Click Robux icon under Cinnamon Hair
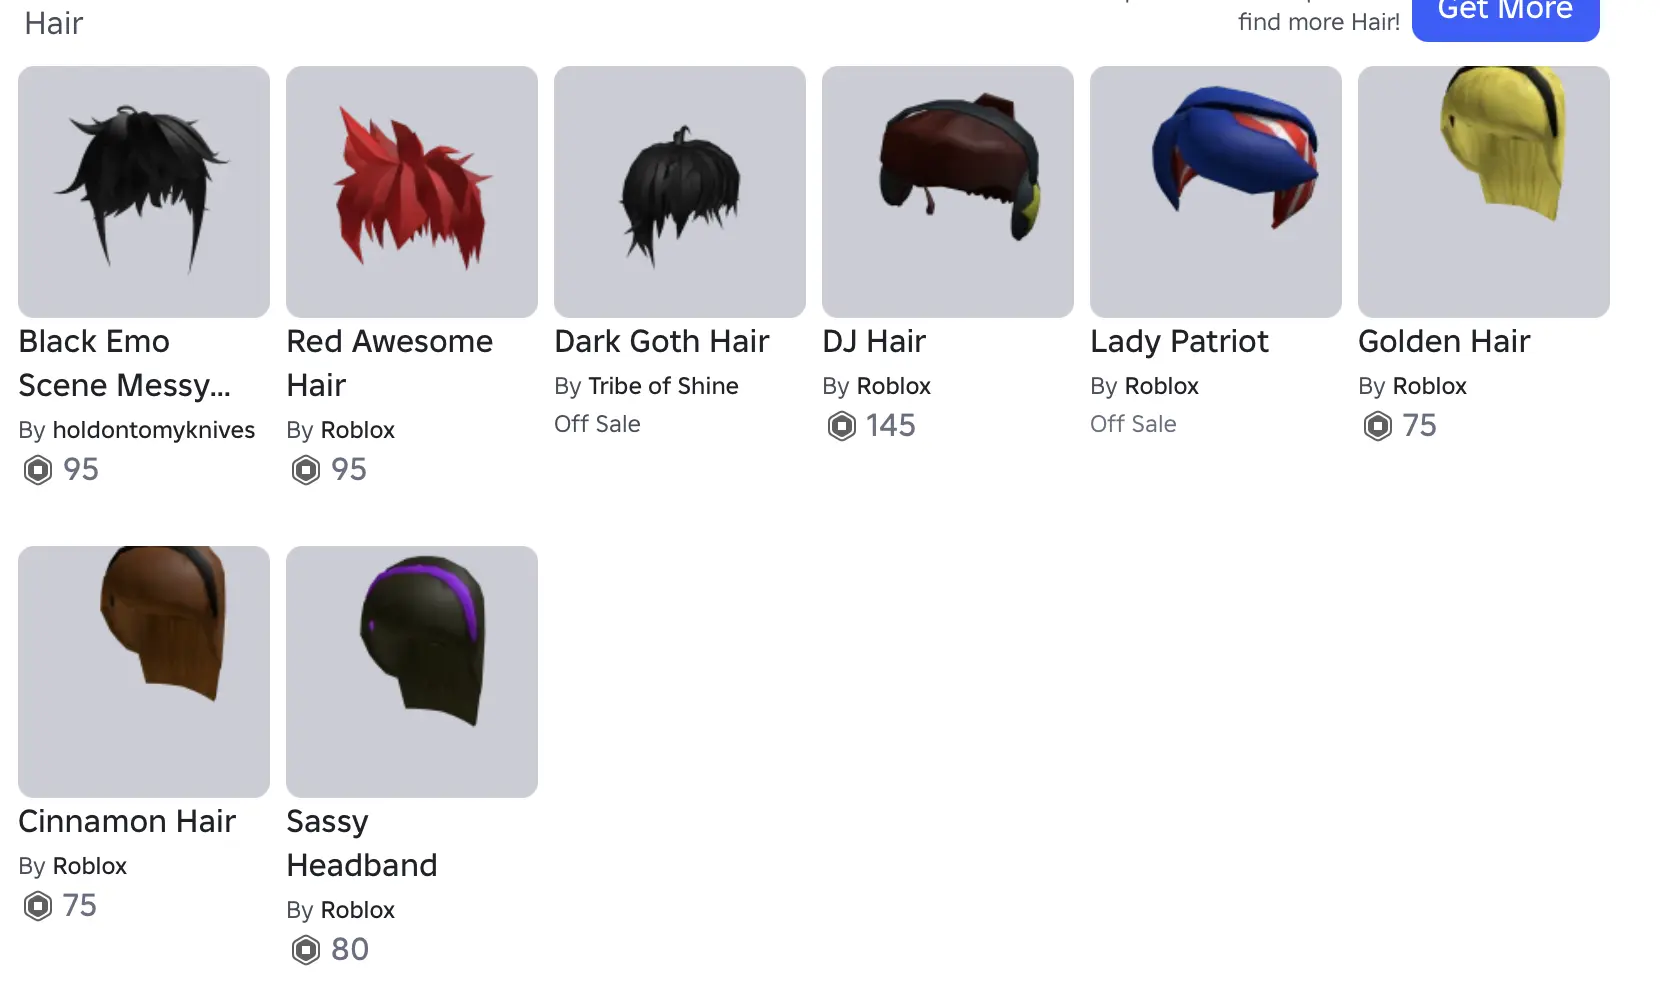1668x992 pixels. click(x=38, y=906)
